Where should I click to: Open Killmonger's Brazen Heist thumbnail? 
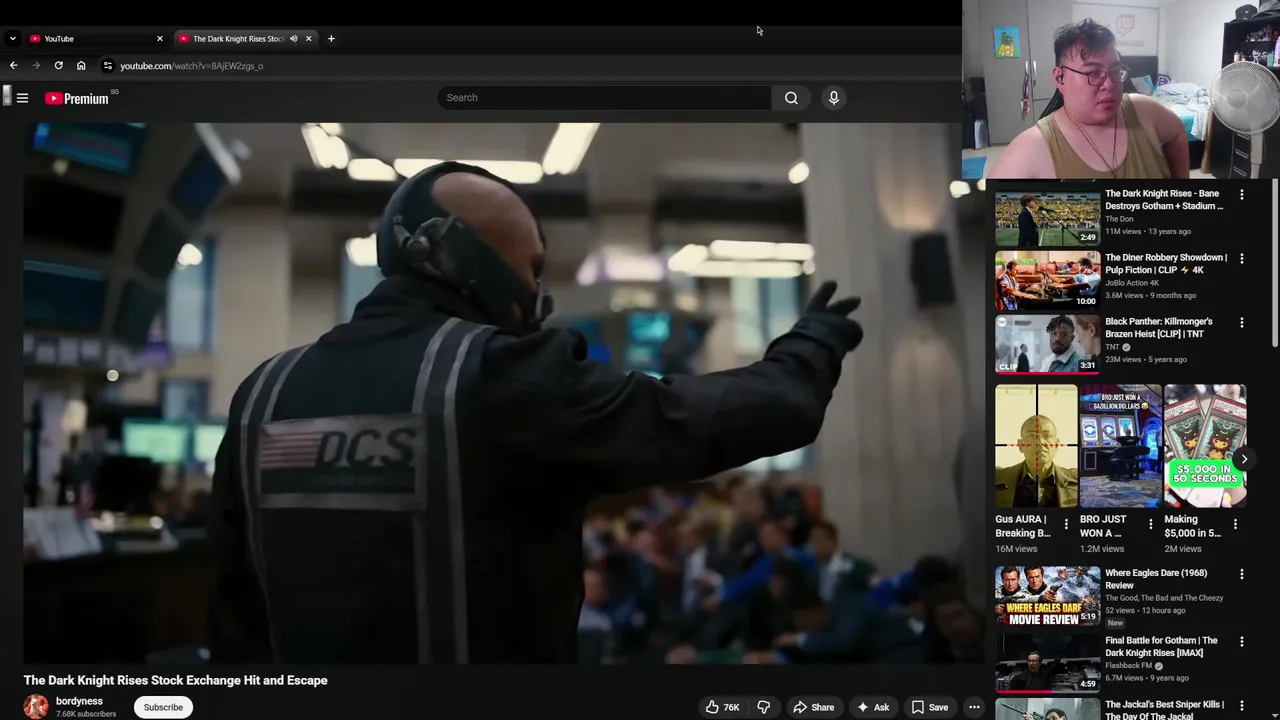[x=1047, y=345]
